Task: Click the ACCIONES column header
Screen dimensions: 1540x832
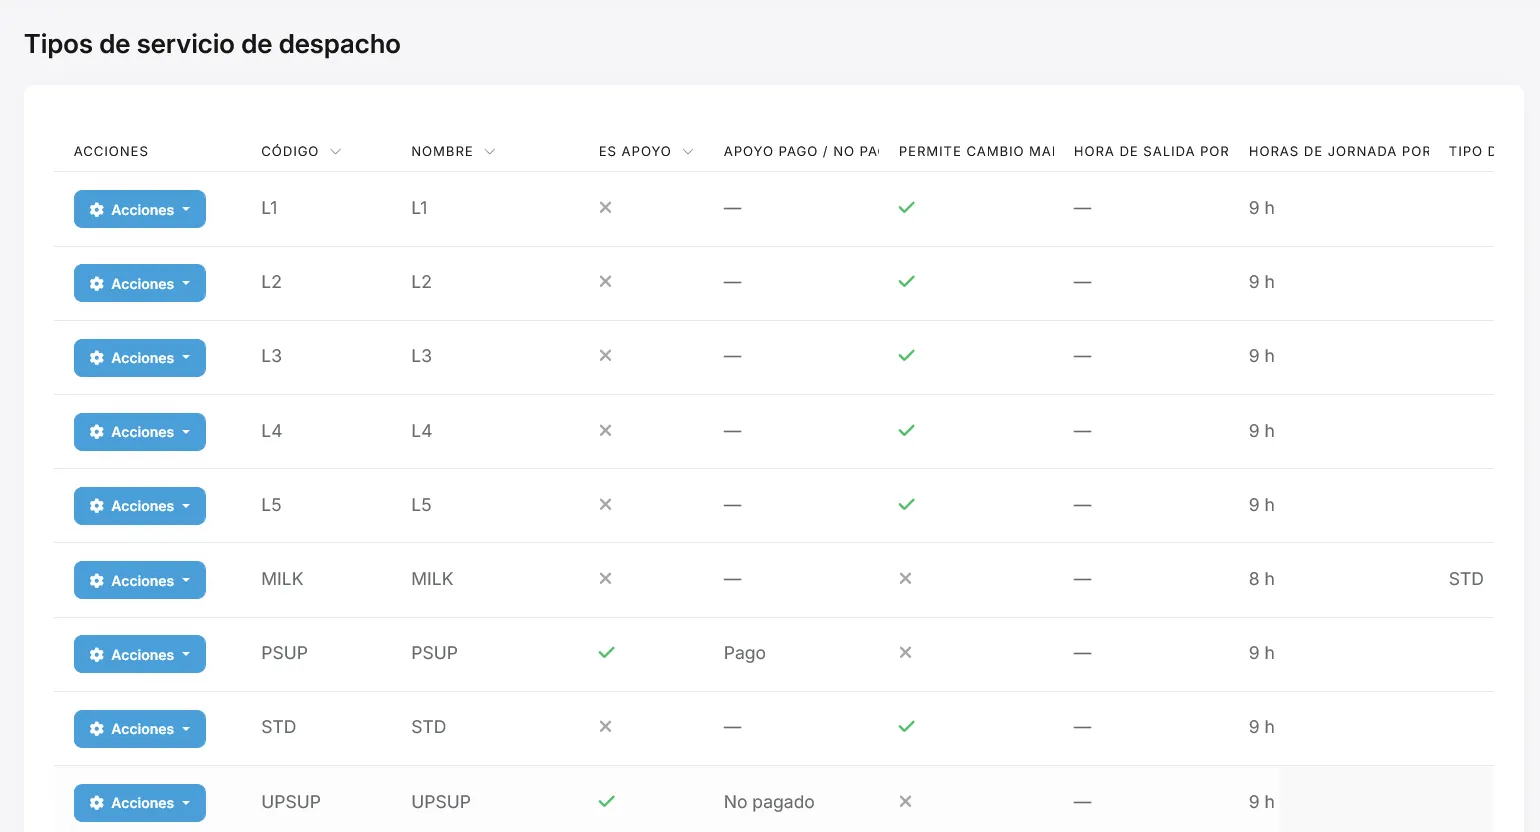Action: (x=111, y=151)
